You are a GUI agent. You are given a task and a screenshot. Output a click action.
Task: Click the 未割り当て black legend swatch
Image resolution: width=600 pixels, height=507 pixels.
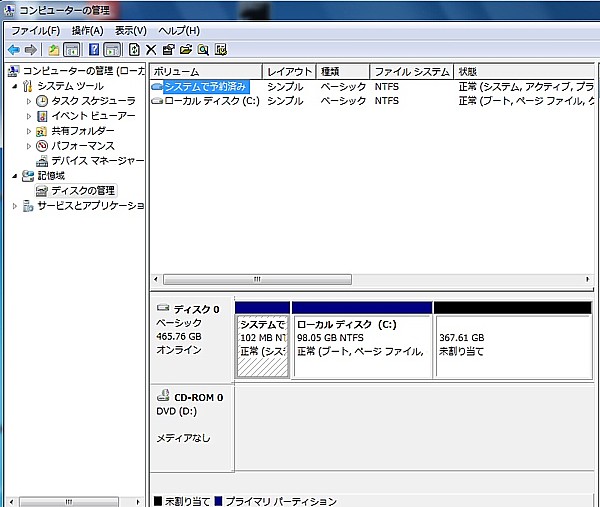click(158, 501)
